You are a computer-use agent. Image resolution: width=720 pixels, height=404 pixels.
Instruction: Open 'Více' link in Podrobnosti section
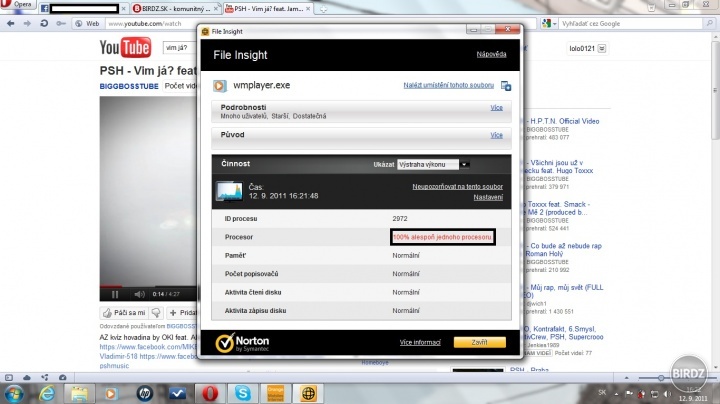click(496, 107)
